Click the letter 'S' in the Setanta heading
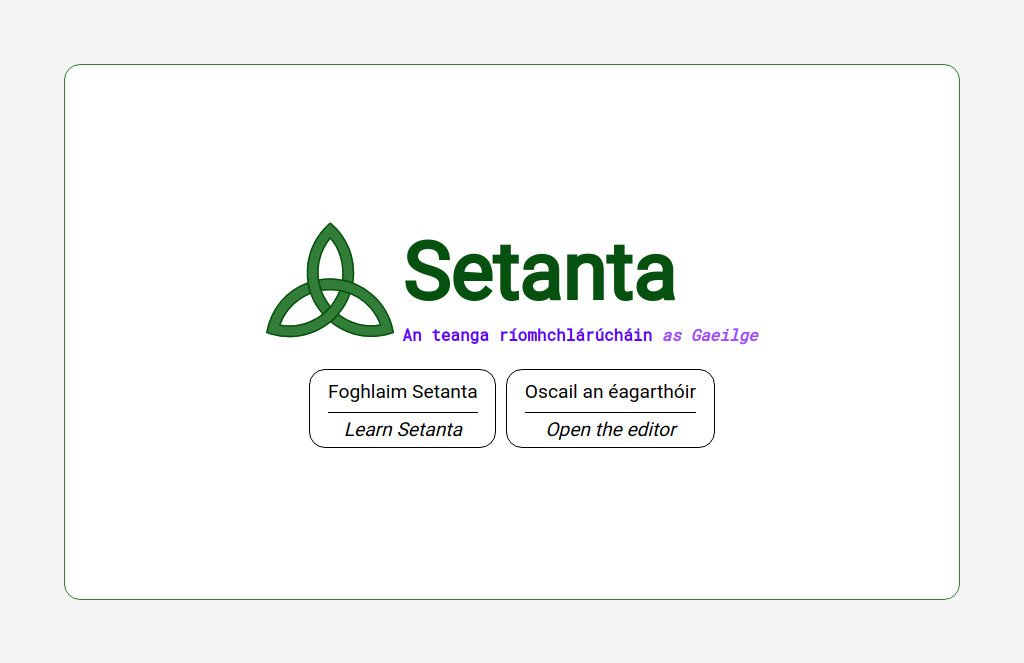 click(x=427, y=271)
